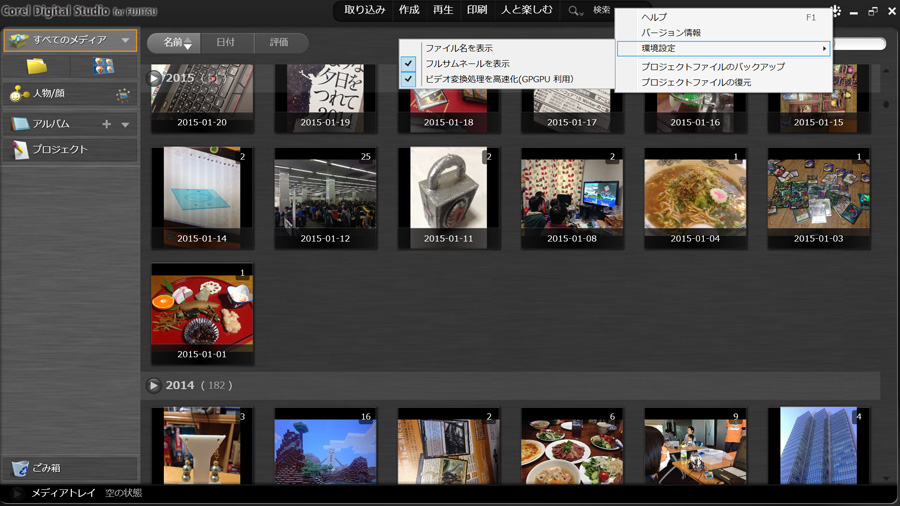Image resolution: width=900 pixels, height=506 pixels.
Task: Select バージョン情報 from the menu
Action: 671,33
